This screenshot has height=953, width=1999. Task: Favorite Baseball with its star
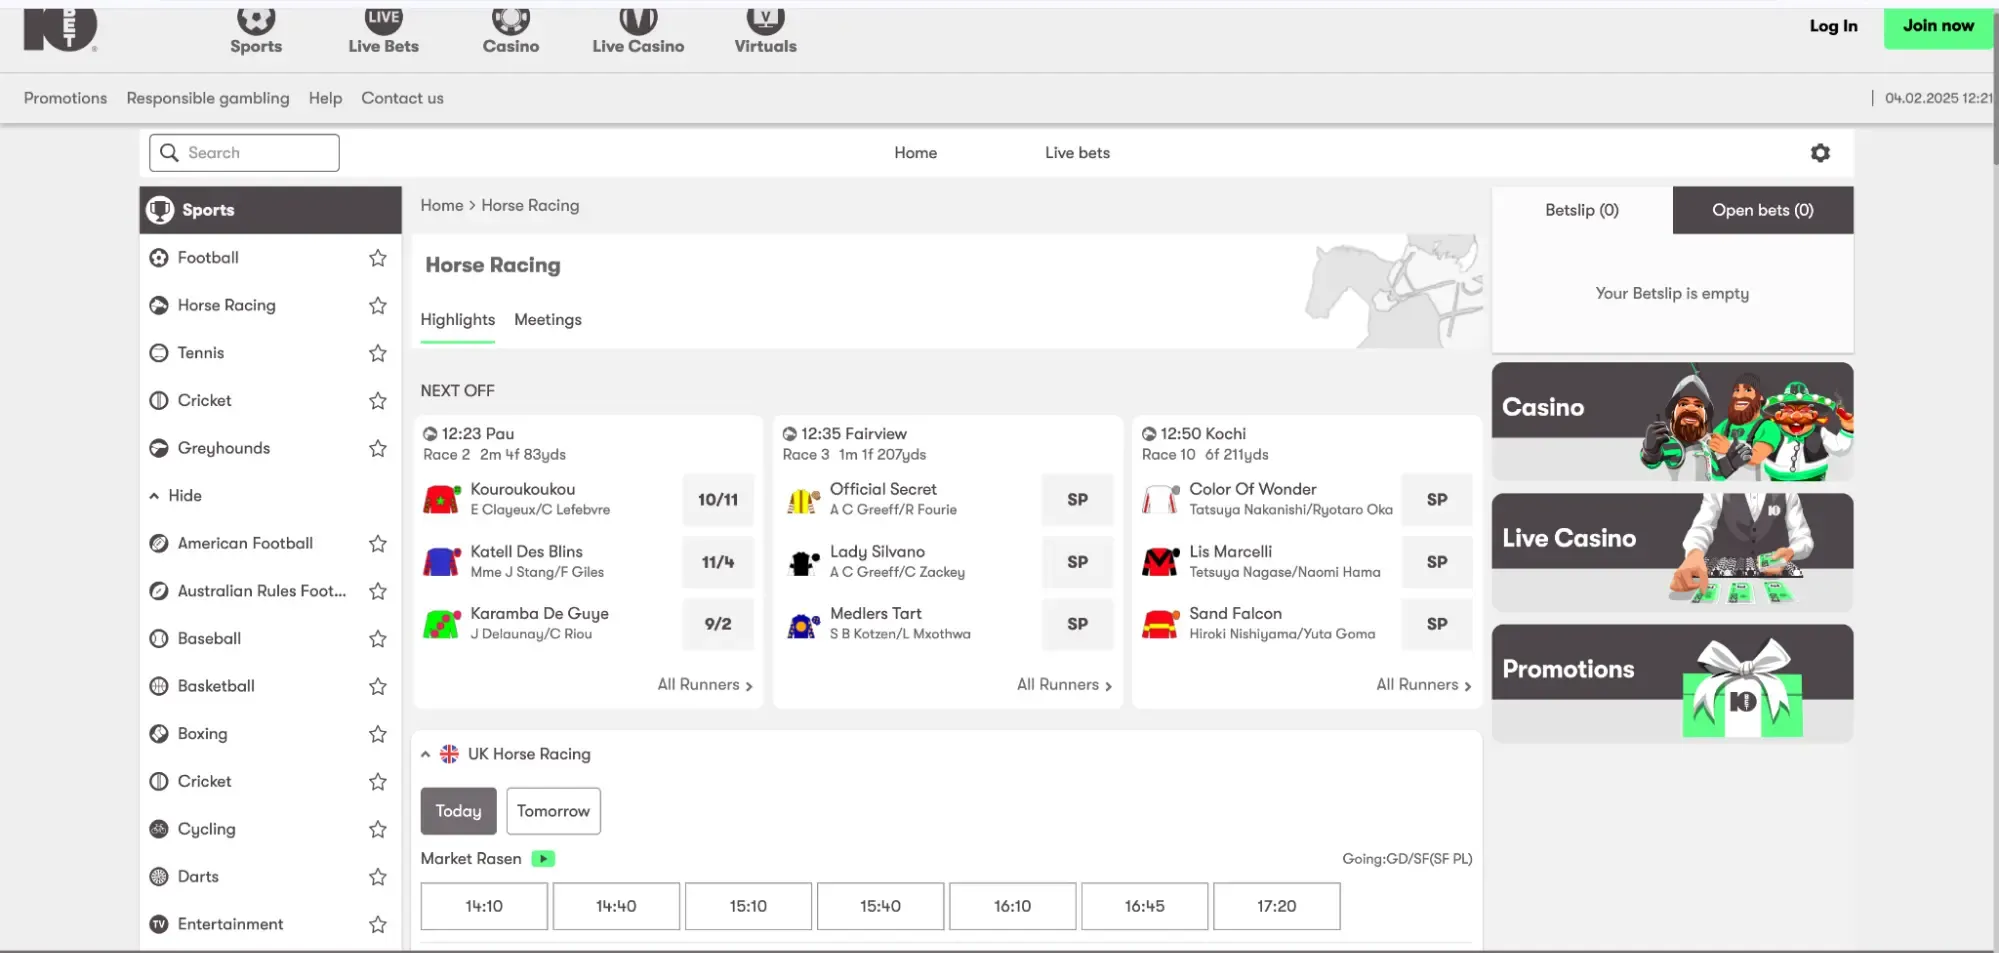[378, 639]
